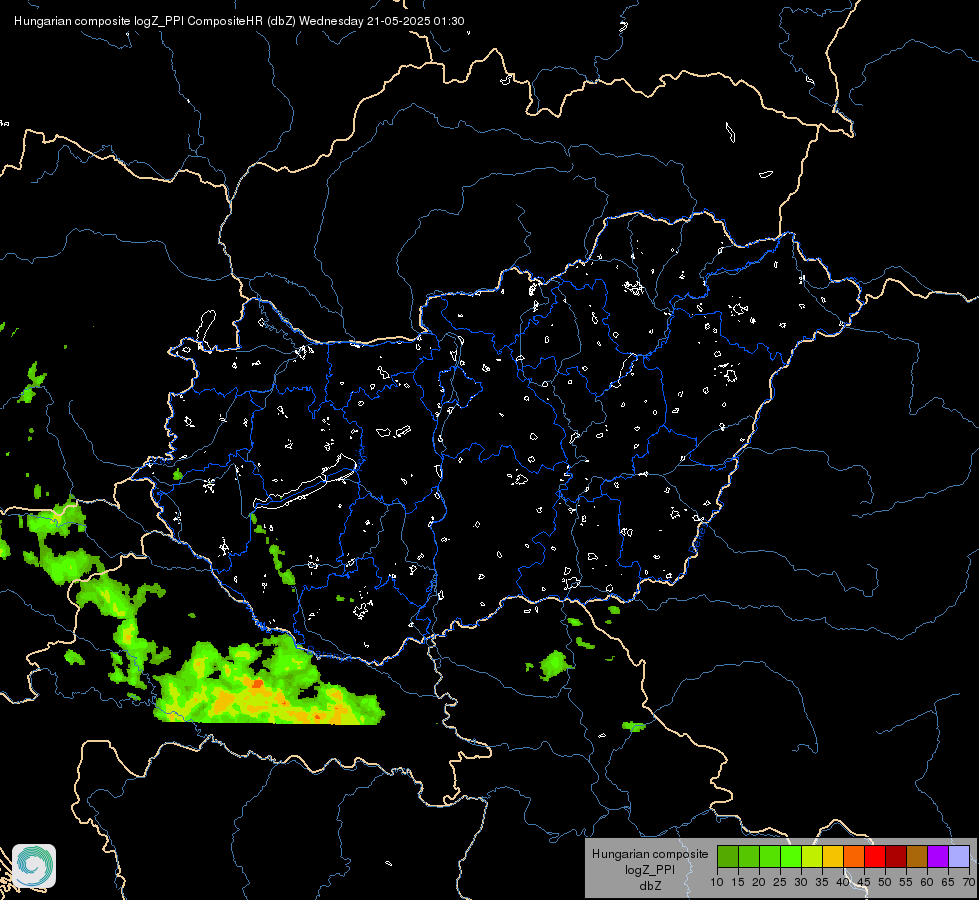Click the legend scale value '70'
Screen dimensions: 979x900
968,883
